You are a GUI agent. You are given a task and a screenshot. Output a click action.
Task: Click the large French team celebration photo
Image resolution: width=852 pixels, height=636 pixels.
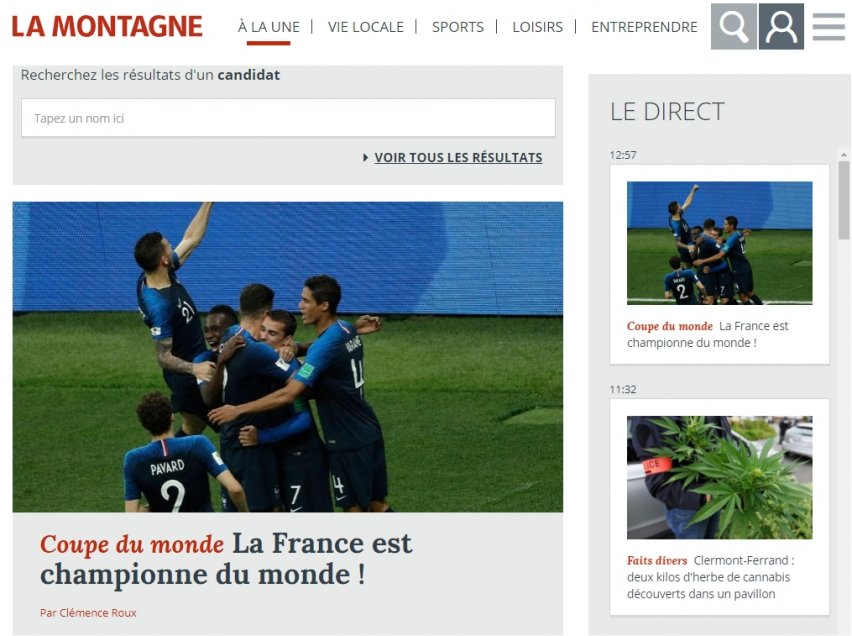pyautogui.click(x=287, y=357)
